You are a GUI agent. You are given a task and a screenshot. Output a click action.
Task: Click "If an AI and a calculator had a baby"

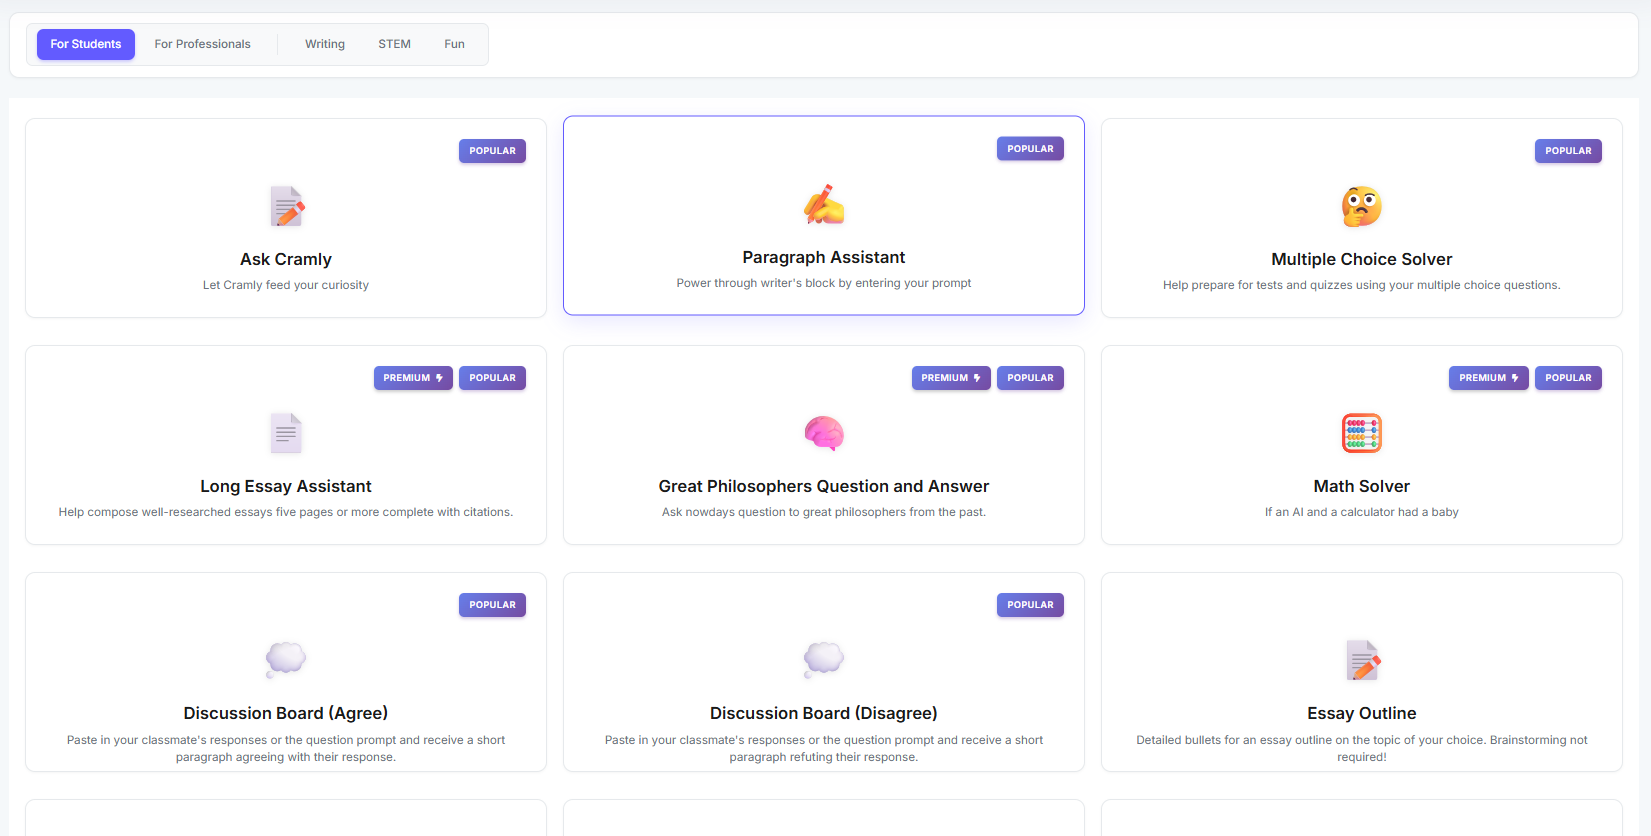[1362, 512]
